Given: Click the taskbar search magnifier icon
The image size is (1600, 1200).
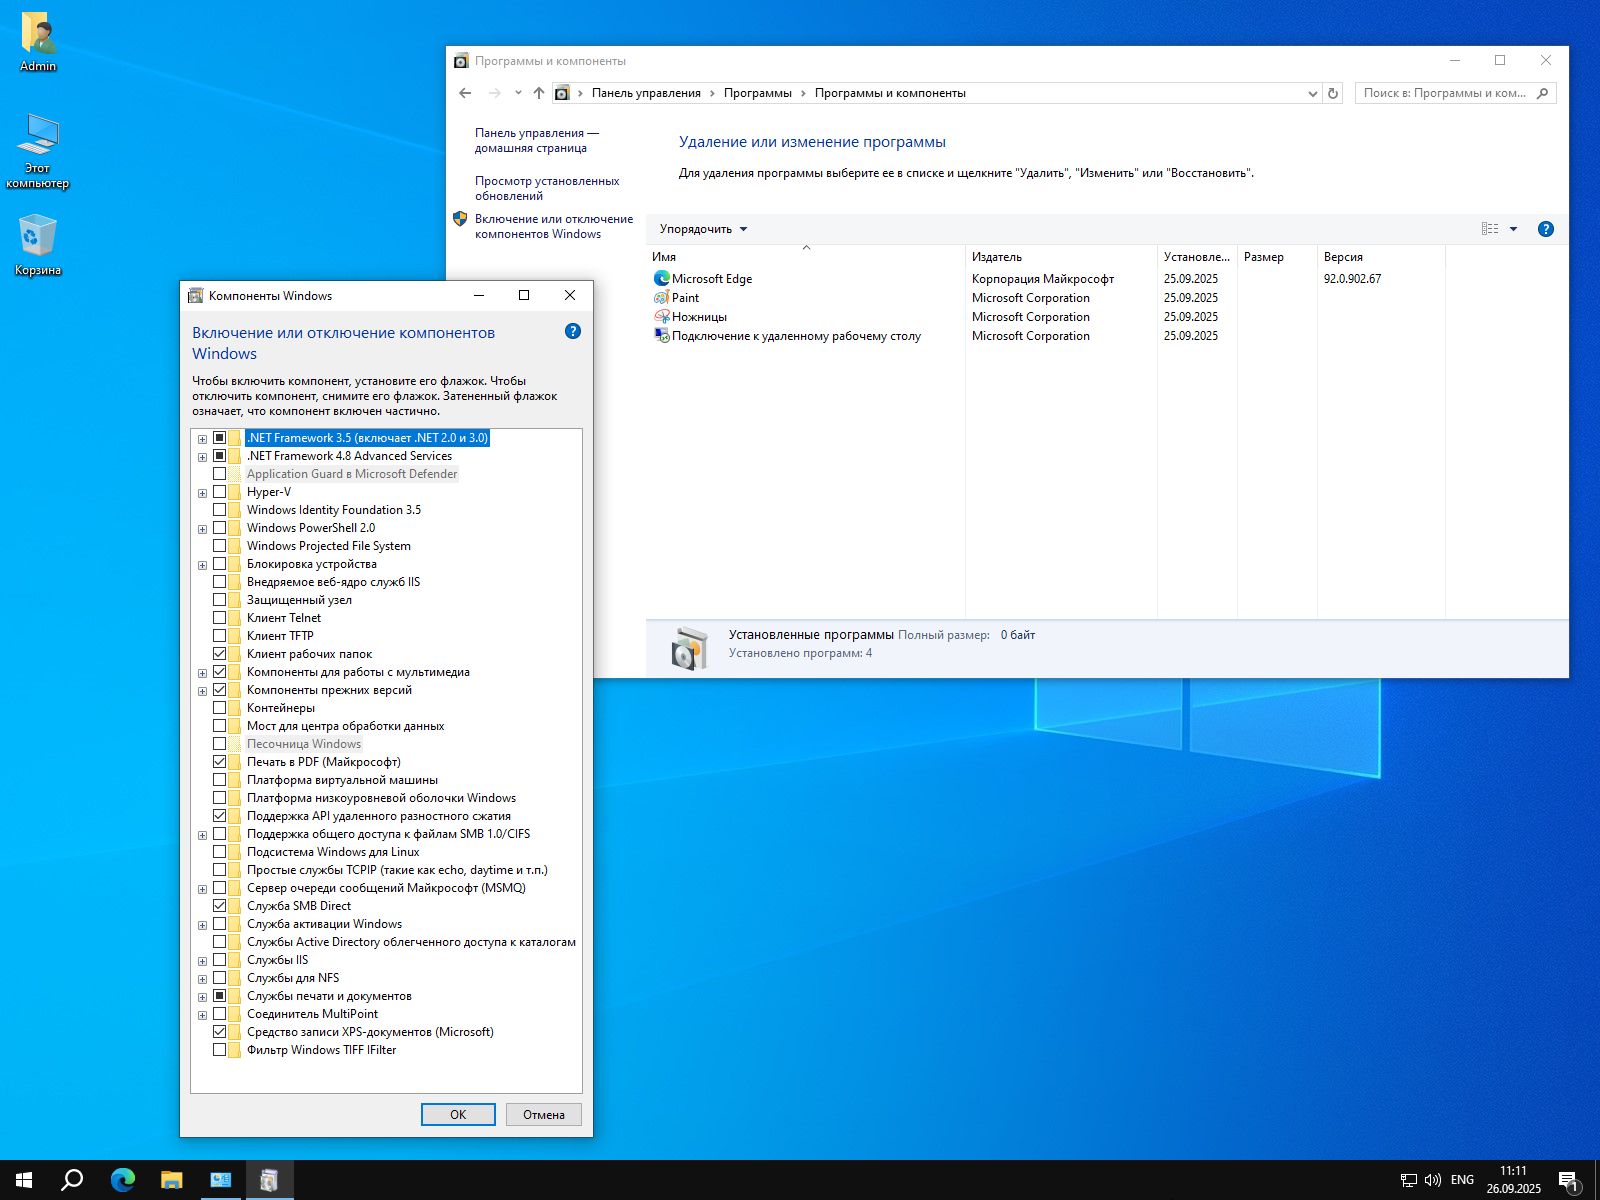Looking at the screenshot, I should coord(72,1180).
